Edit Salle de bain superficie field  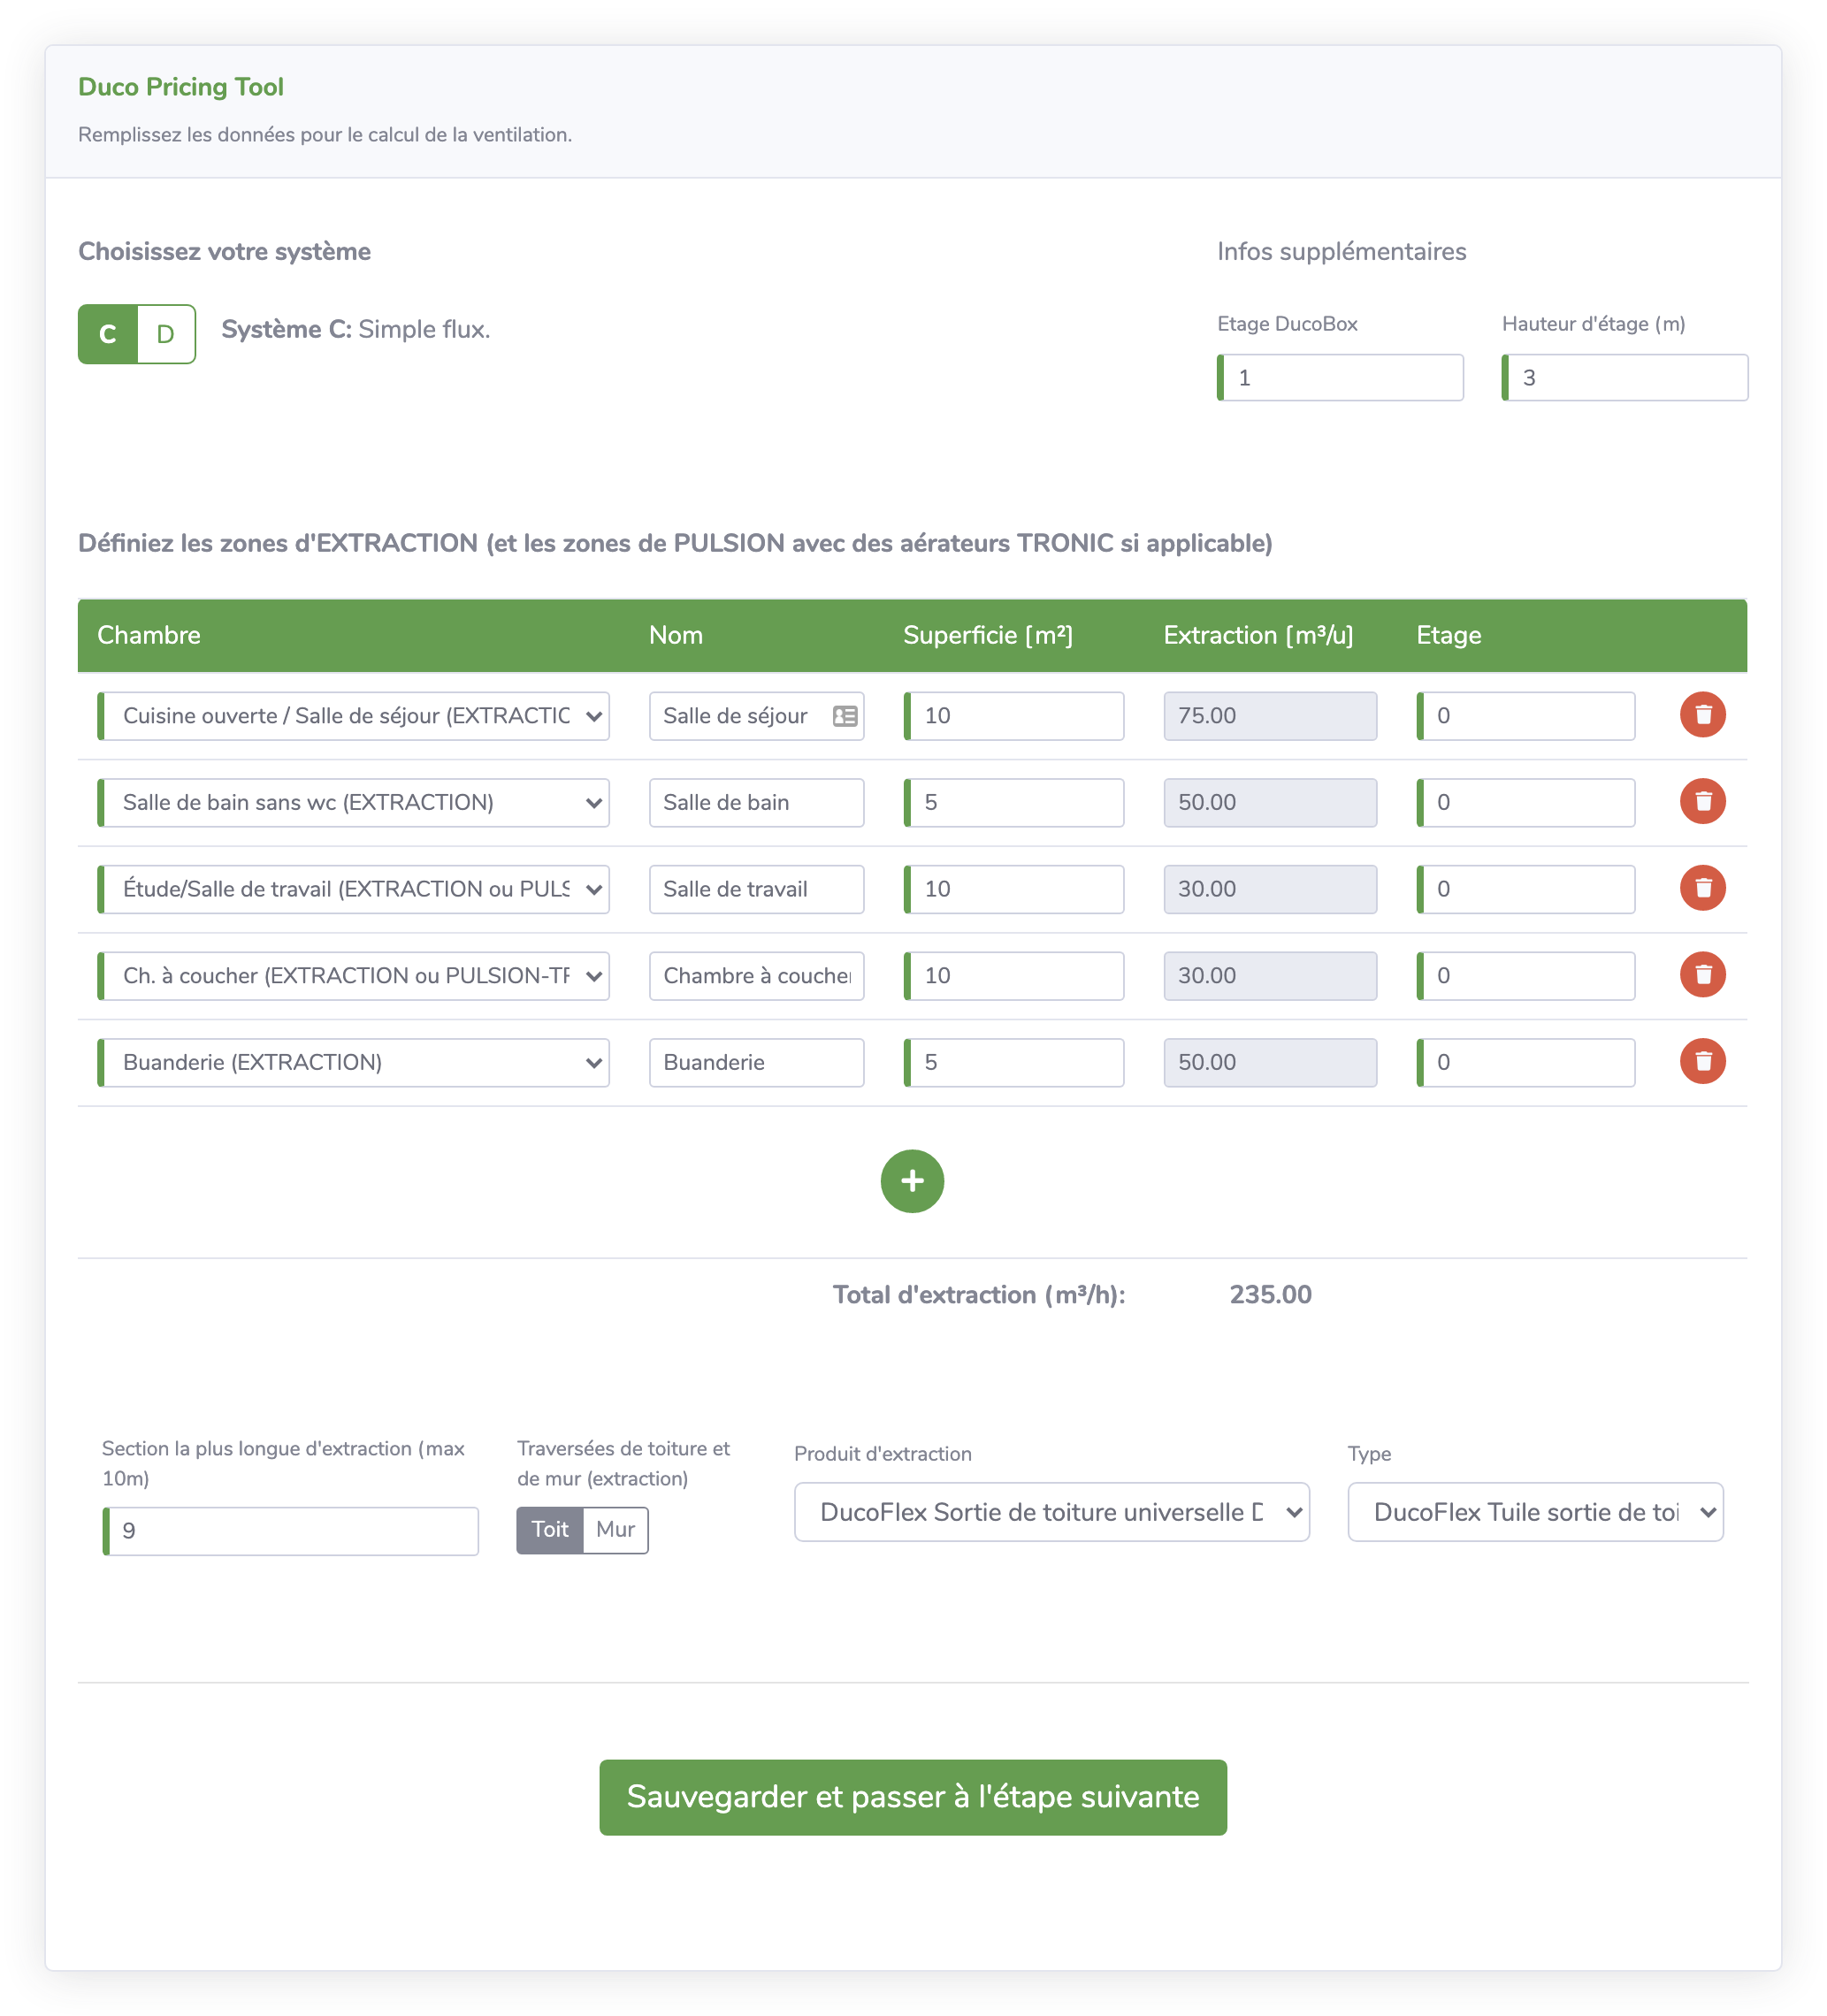pyautogui.click(x=1014, y=803)
